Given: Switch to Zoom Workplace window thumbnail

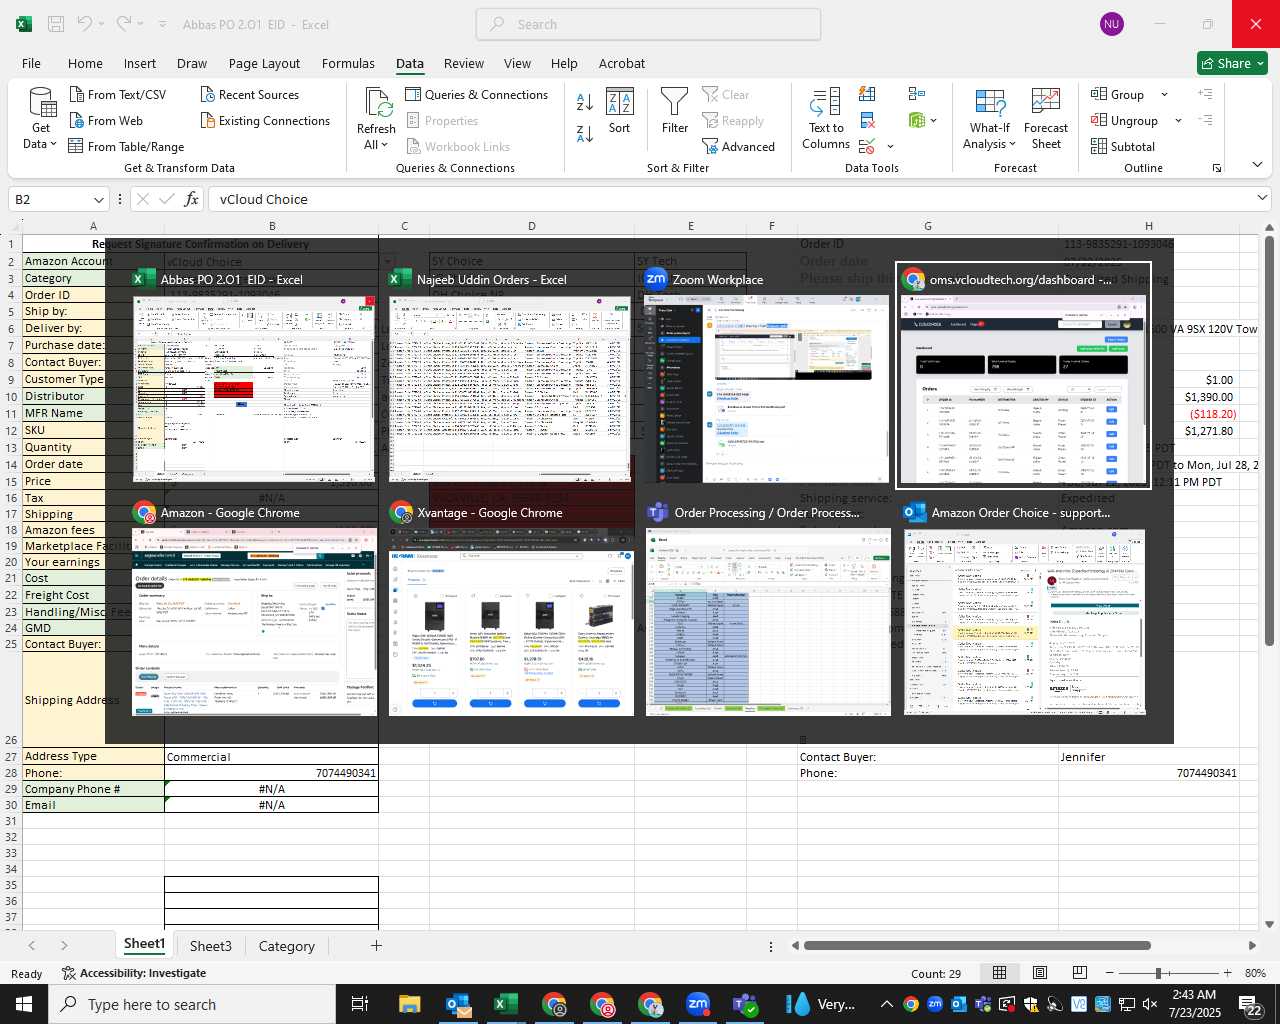Looking at the screenshot, I should 767,376.
